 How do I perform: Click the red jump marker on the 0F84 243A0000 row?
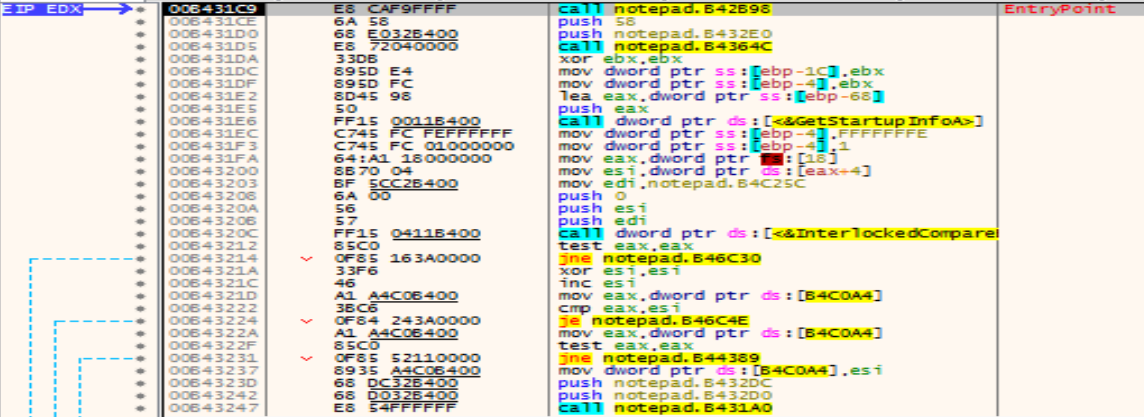point(306,320)
